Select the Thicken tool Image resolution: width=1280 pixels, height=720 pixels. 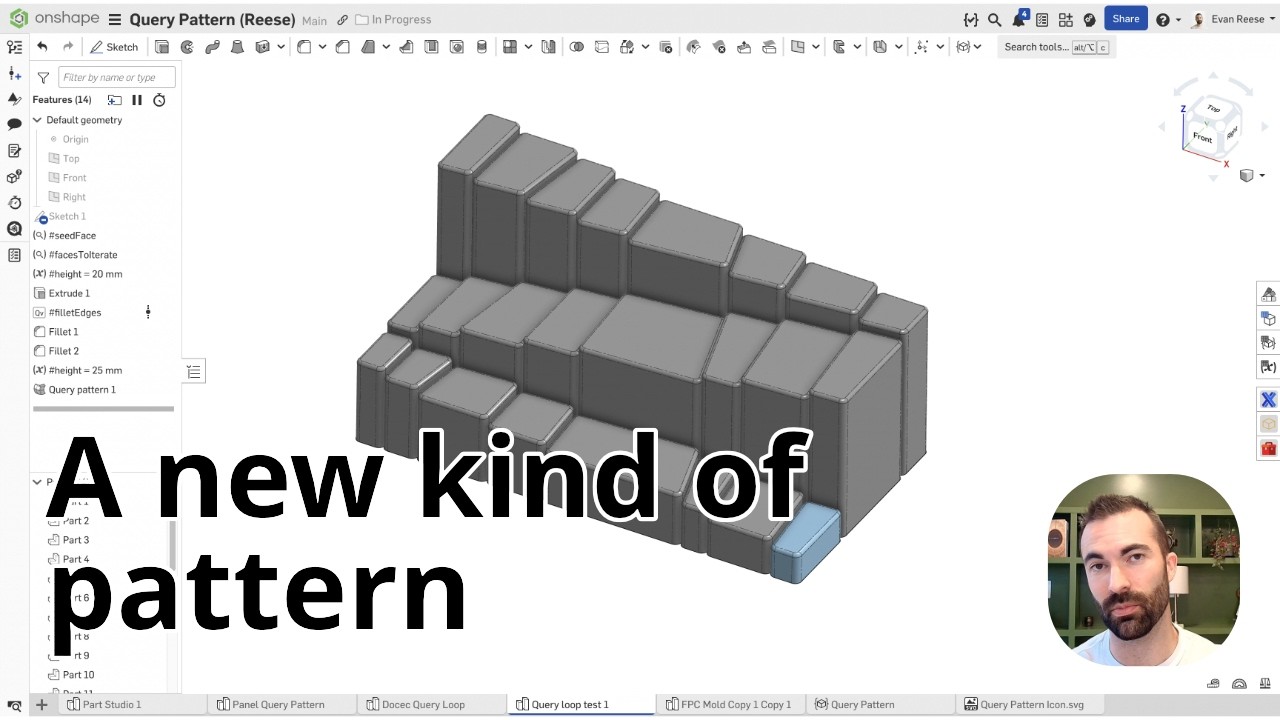(x=263, y=47)
